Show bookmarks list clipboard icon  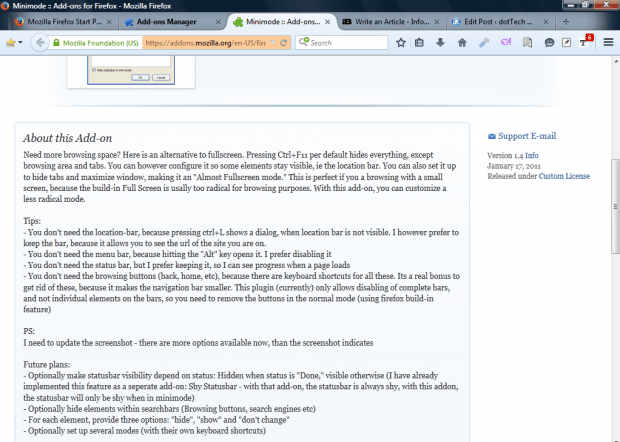[x=420, y=42]
